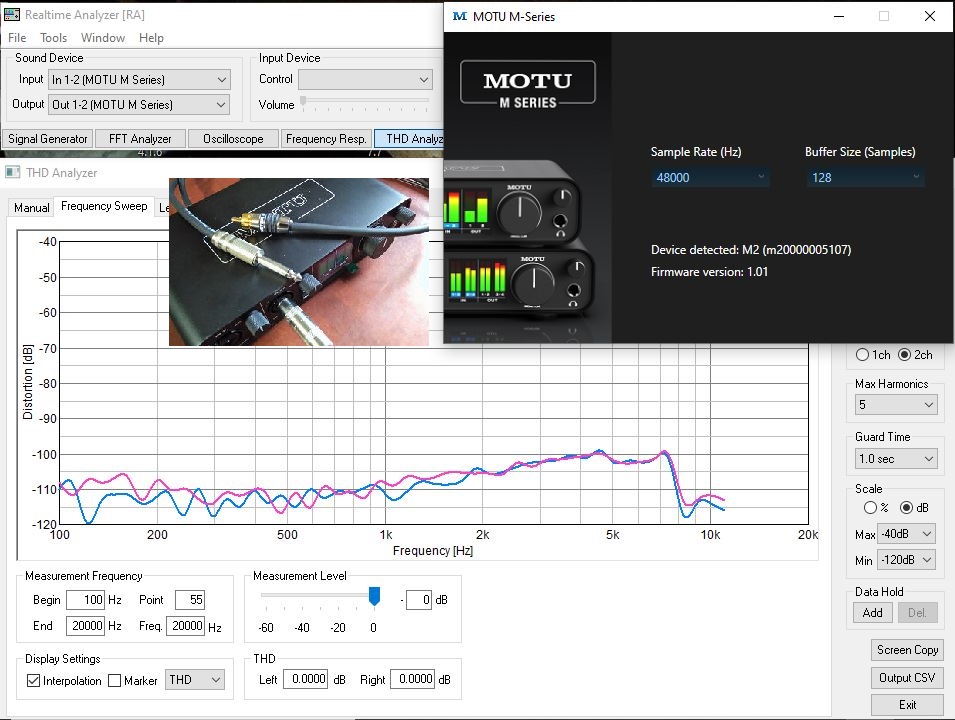Switch to the Manual tab
955x720 pixels.
click(x=32, y=208)
